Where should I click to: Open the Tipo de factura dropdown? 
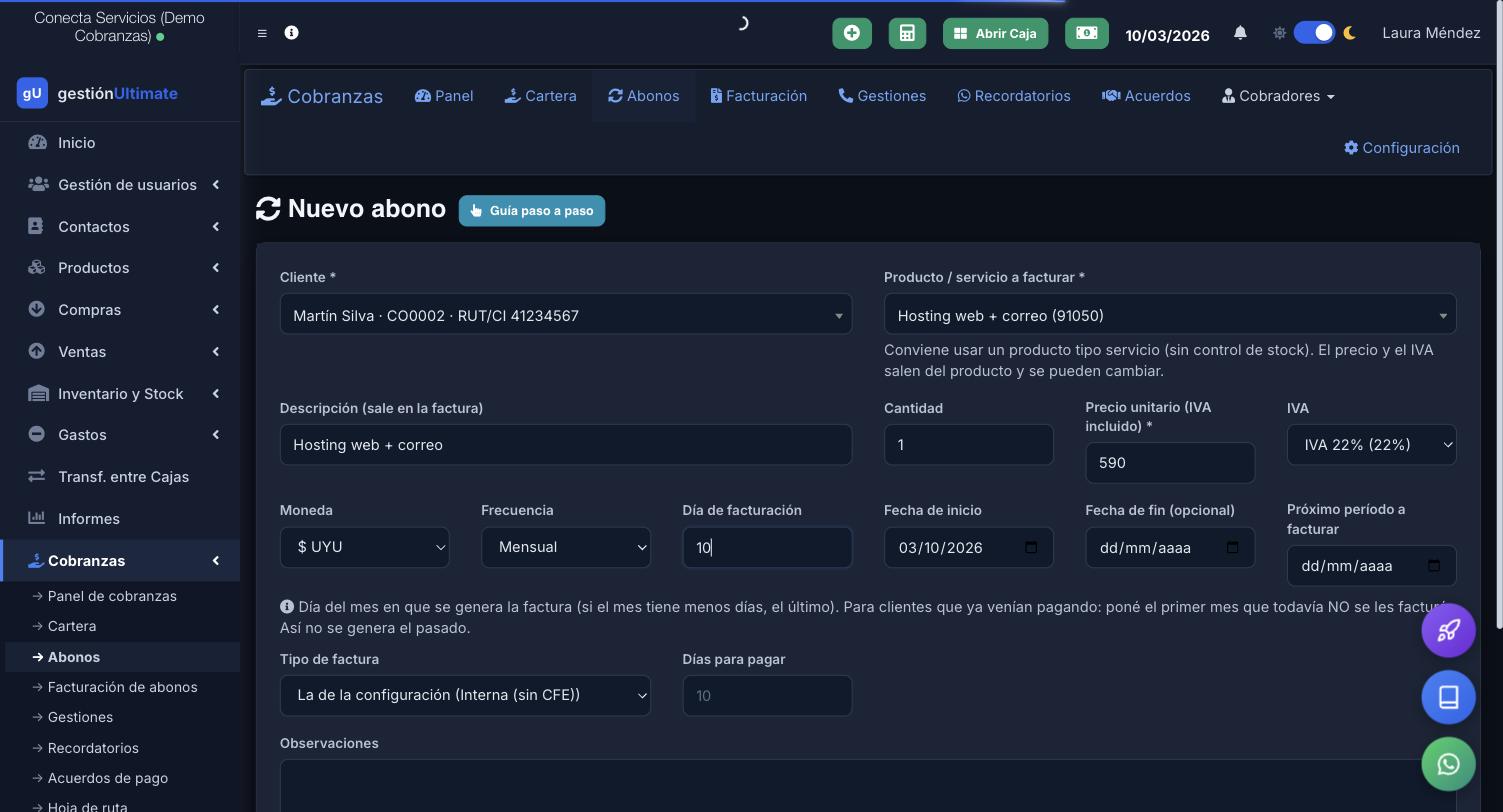click(465, 696)
